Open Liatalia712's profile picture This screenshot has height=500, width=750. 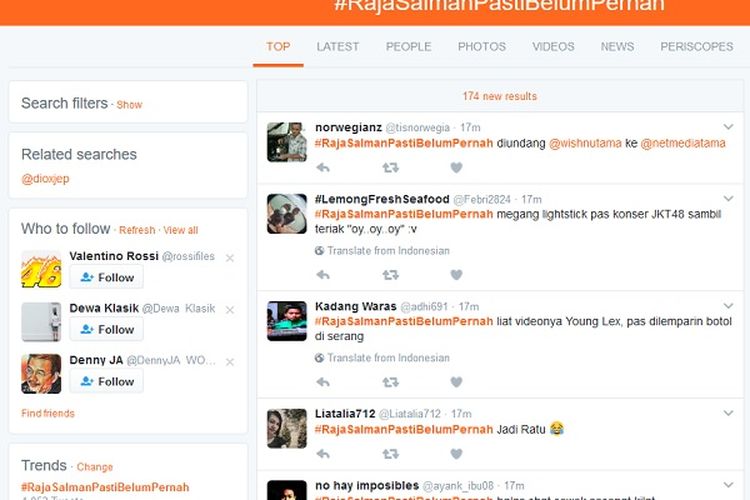[286, 428]
